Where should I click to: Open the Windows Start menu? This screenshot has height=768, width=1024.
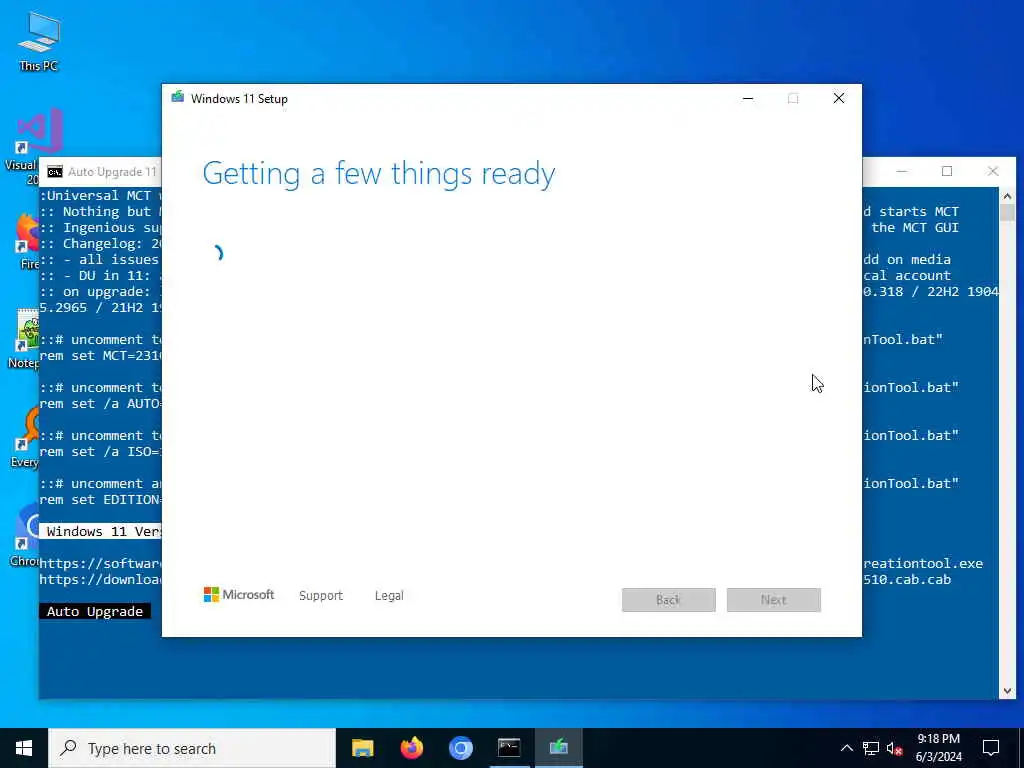coord(24,748)
